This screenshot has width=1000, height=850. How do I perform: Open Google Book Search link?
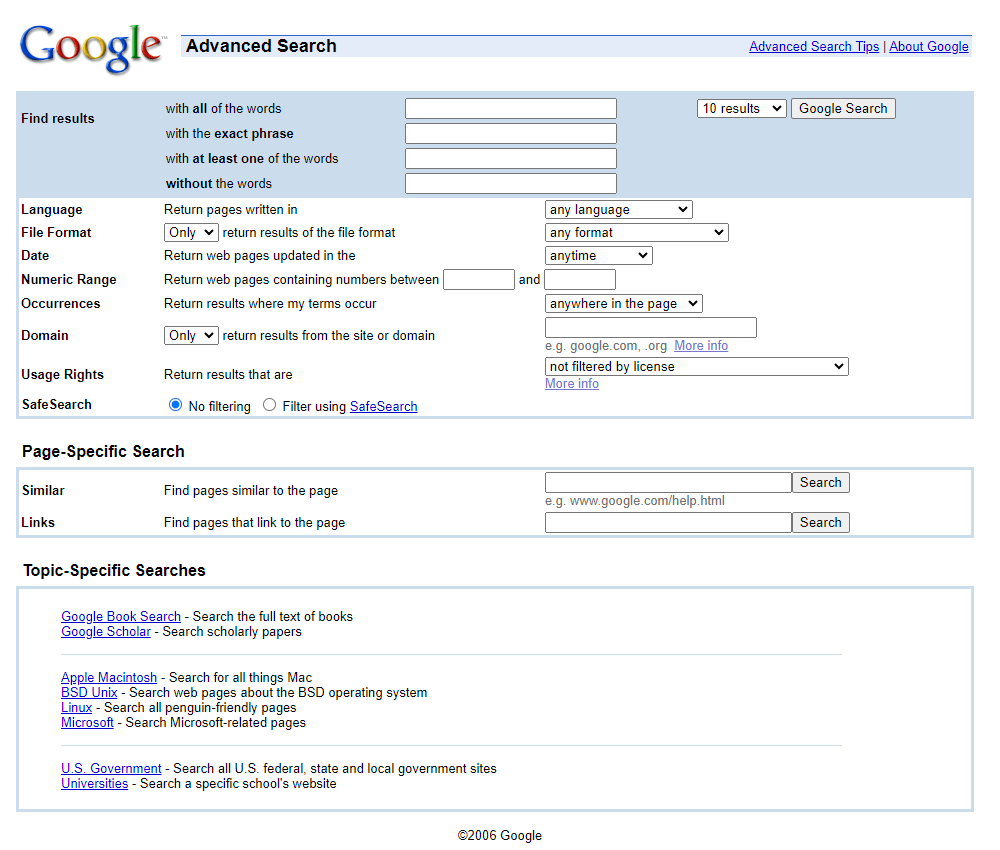pos(121,617)
